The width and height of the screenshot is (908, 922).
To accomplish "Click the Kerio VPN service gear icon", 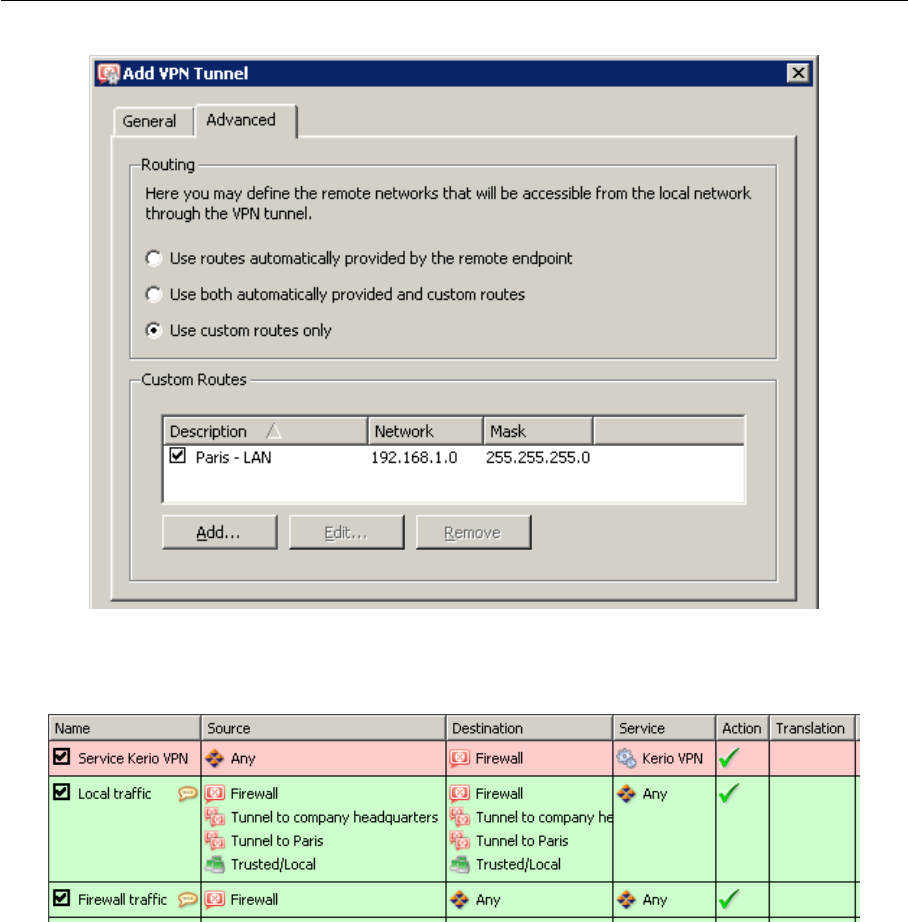I will point(626,759).
